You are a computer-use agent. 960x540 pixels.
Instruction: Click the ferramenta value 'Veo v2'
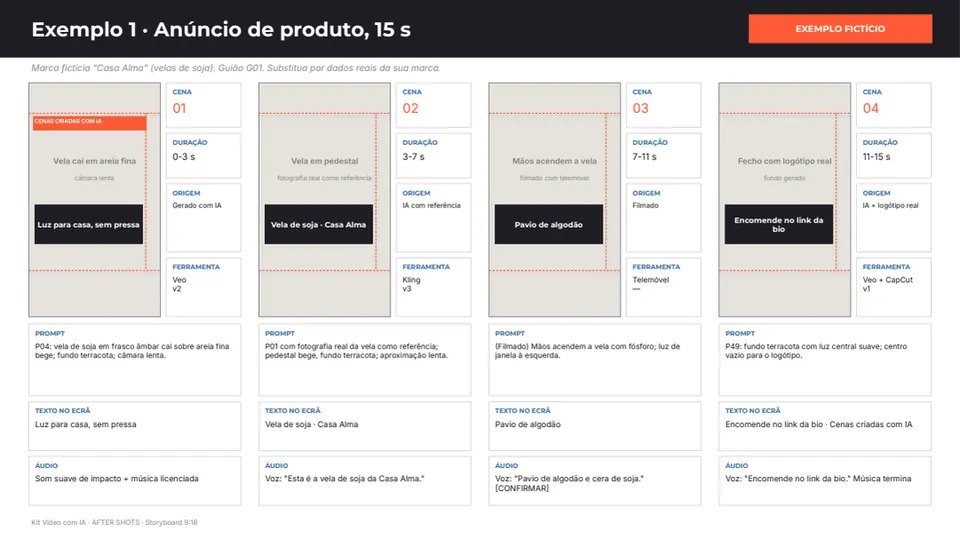point(179,284)
